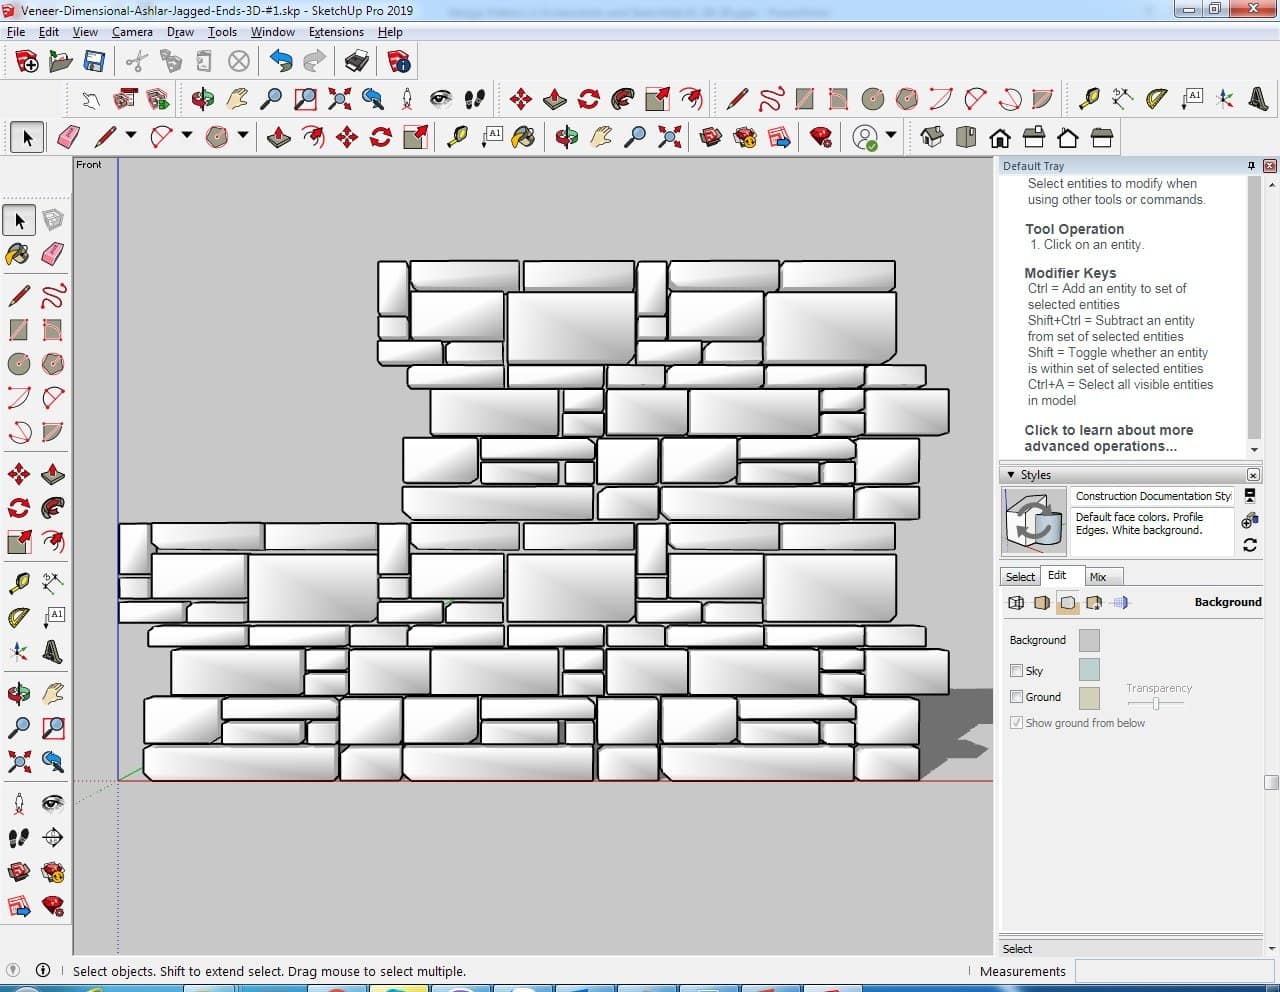Open the style name dropdown field
1280x992 pixels.
[x=1152, y=496]
